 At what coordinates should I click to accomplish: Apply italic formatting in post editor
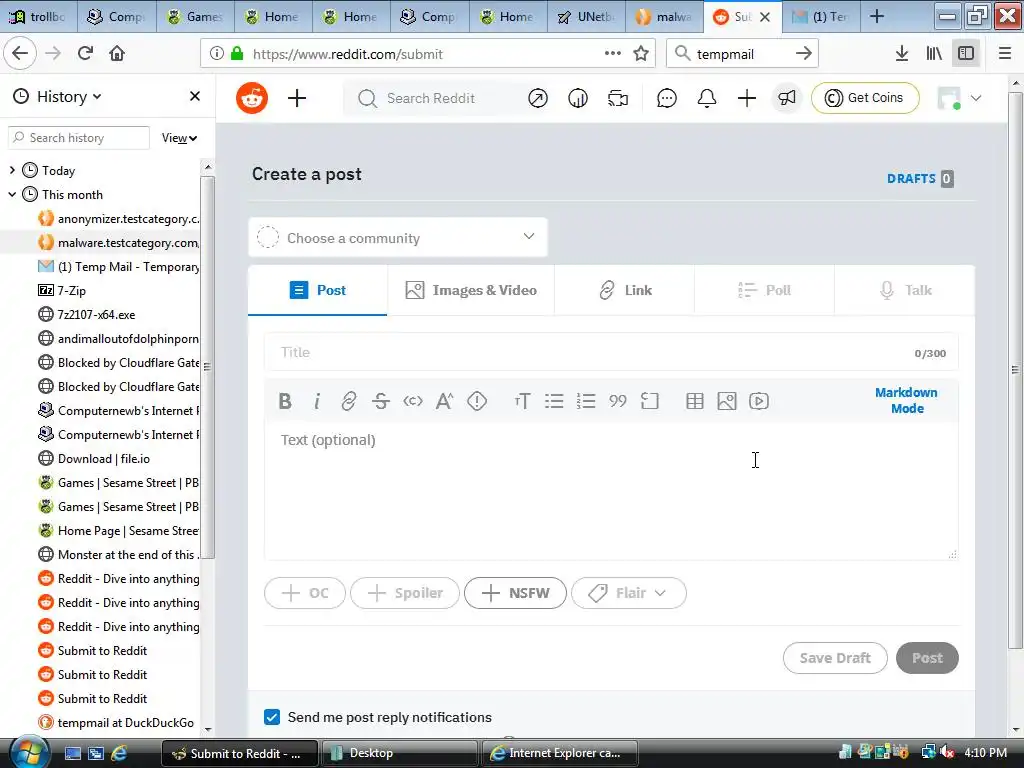(x=317, y=401)
